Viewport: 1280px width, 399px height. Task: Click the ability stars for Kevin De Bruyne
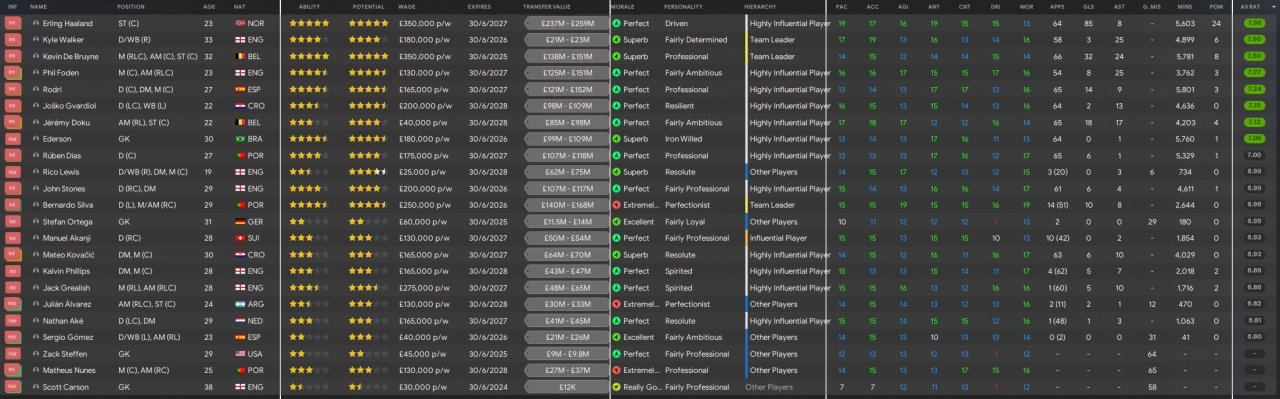[309, 56]
